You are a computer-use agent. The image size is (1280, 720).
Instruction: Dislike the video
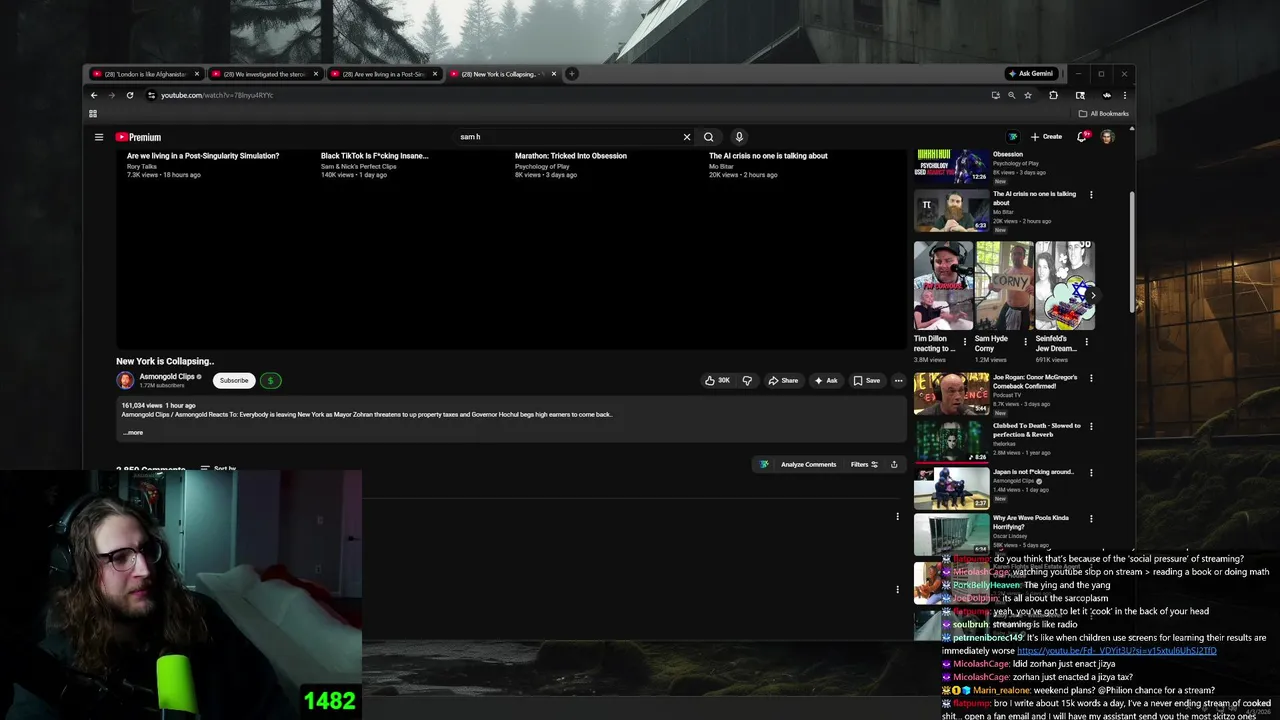coord(747,381)
